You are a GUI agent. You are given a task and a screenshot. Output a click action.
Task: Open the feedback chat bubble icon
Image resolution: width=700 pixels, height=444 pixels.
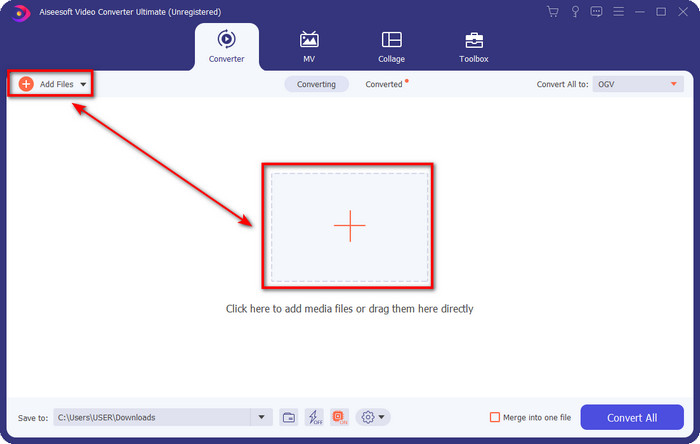(x=597, y=12)
